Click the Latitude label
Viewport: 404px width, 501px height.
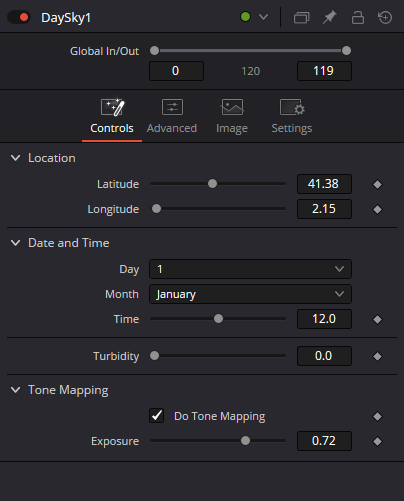pyautogui.click(x=118, y=184)
